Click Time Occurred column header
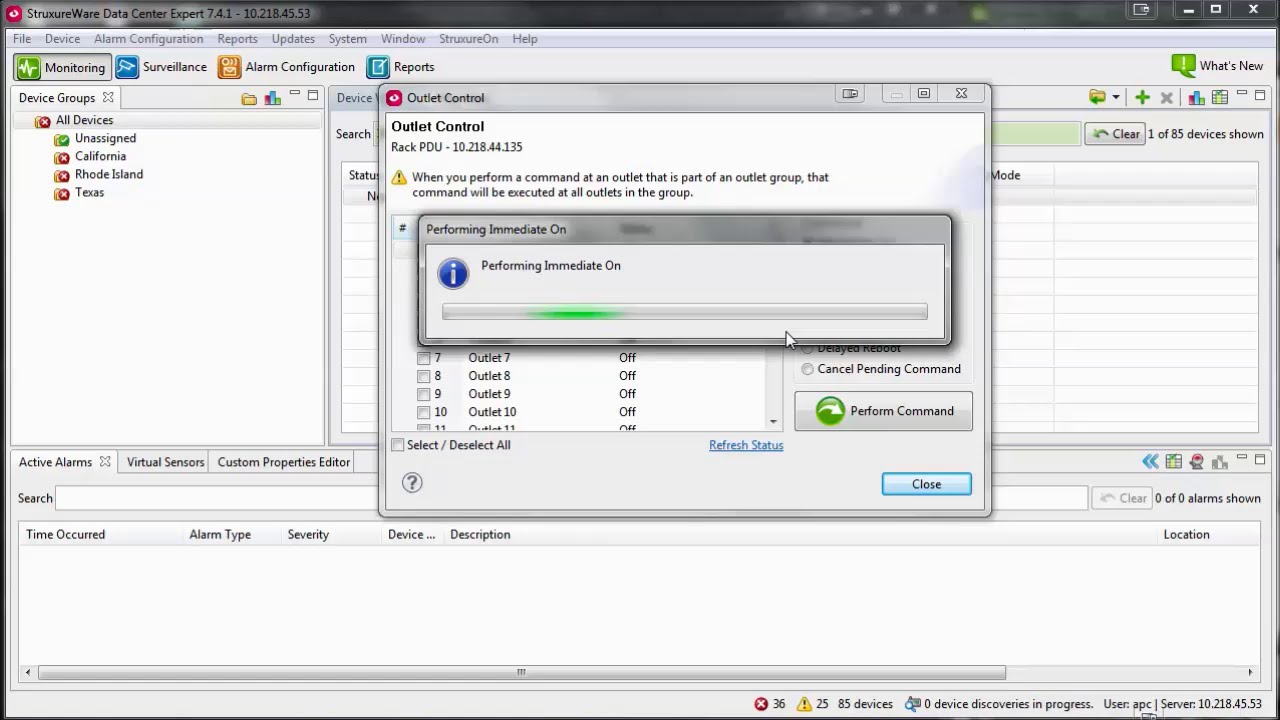This screenshot has width=1280, height=720. click(65, 534)
